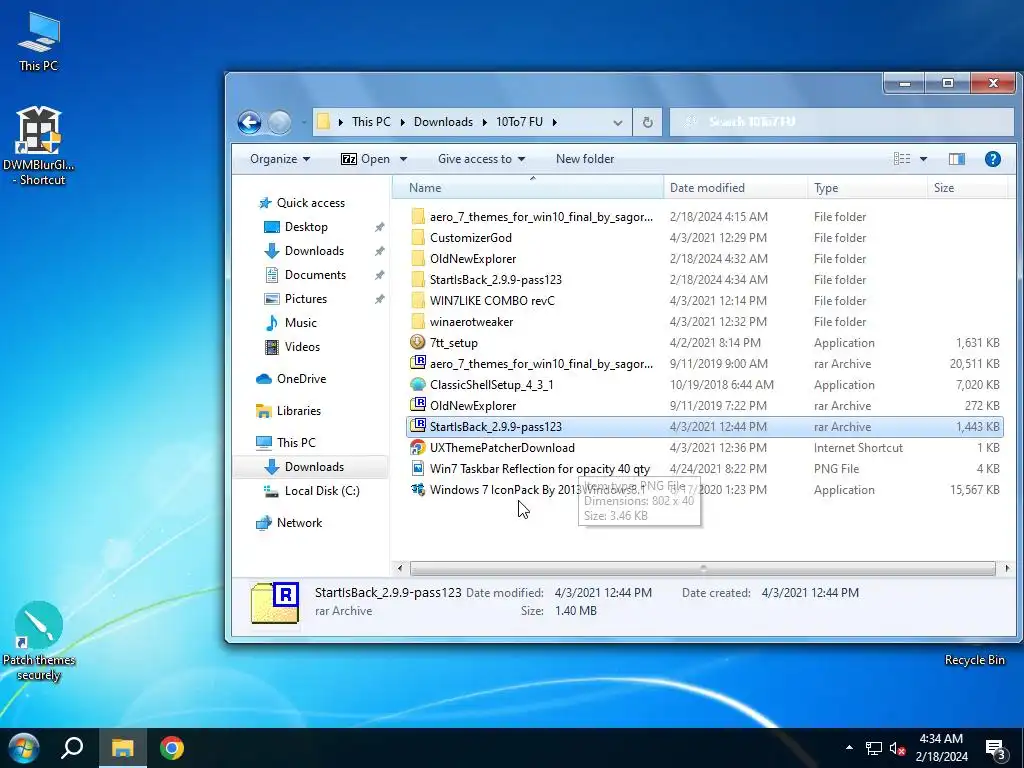Select the OldNewExplorer folder icon
The height and width of the screenshot is (768, 1024).
(x=418, y=259)
